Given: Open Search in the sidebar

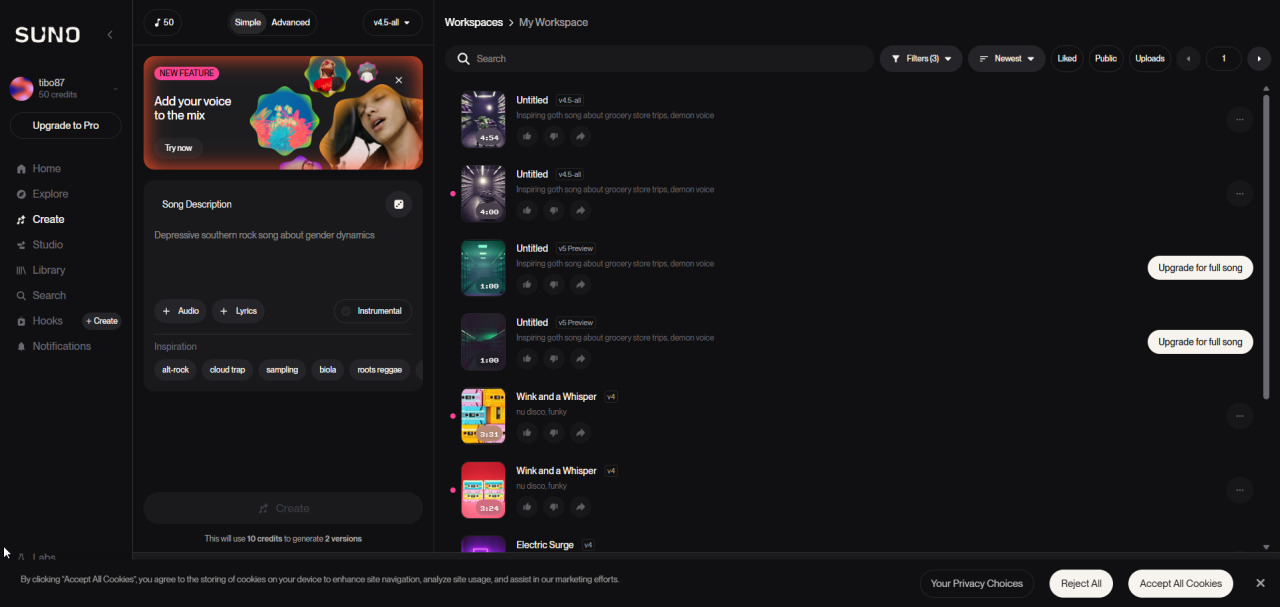Looking at the screenshot, I should (49, 296).
